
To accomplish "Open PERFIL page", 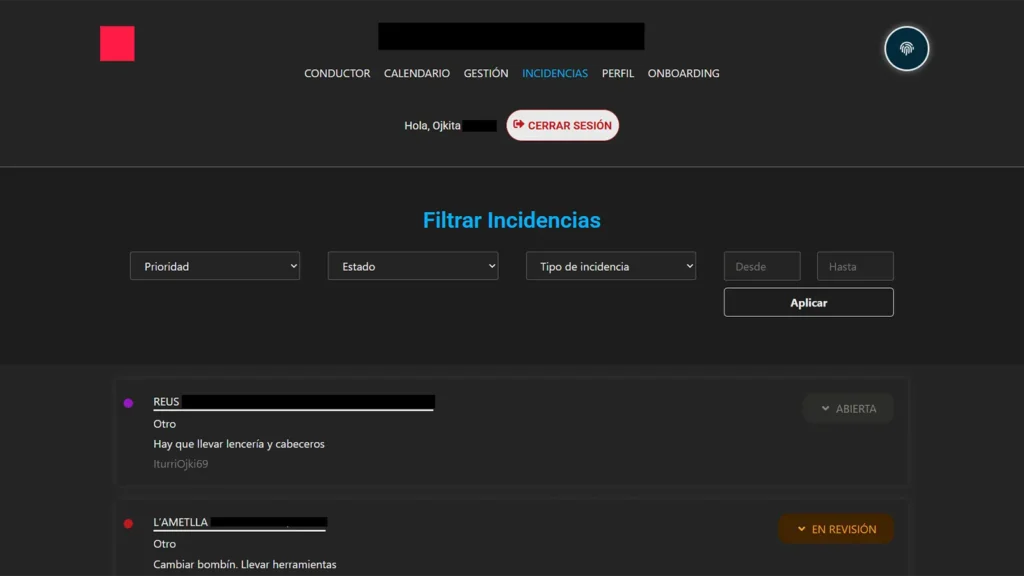I will tap(618, 73).
